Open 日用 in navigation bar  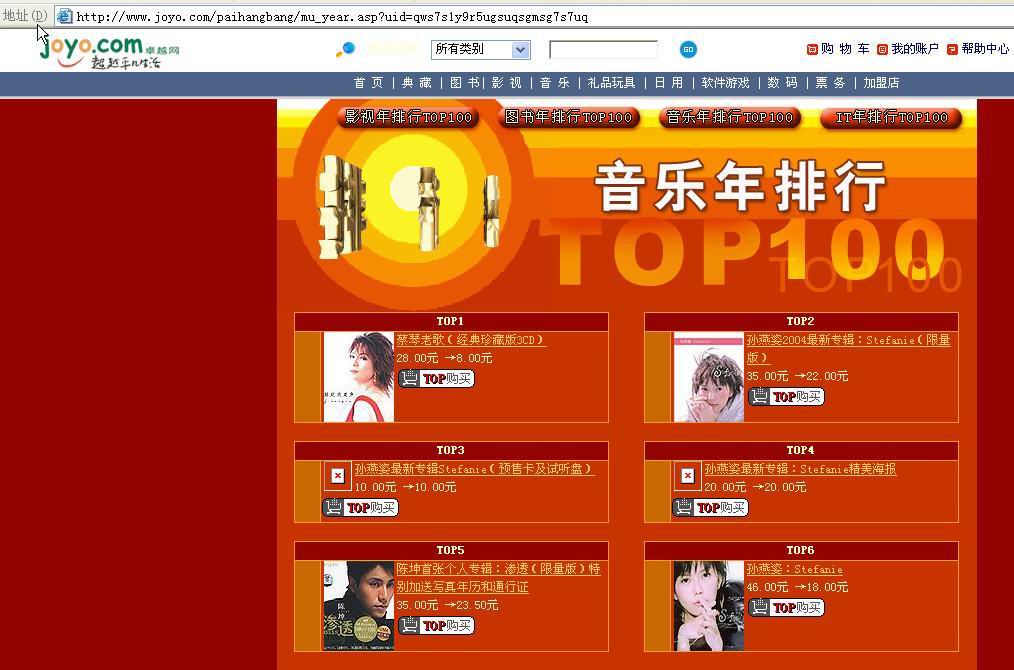click(669, 83)
